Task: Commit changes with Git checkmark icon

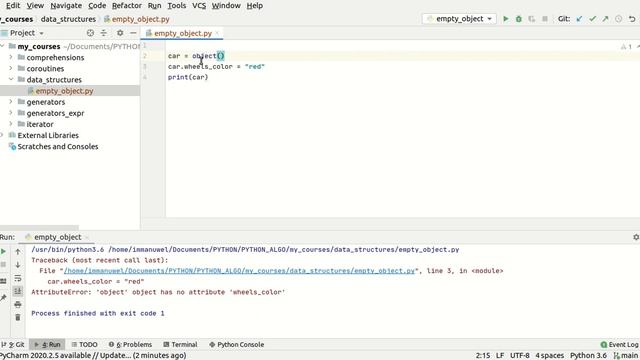Action: 592,19
